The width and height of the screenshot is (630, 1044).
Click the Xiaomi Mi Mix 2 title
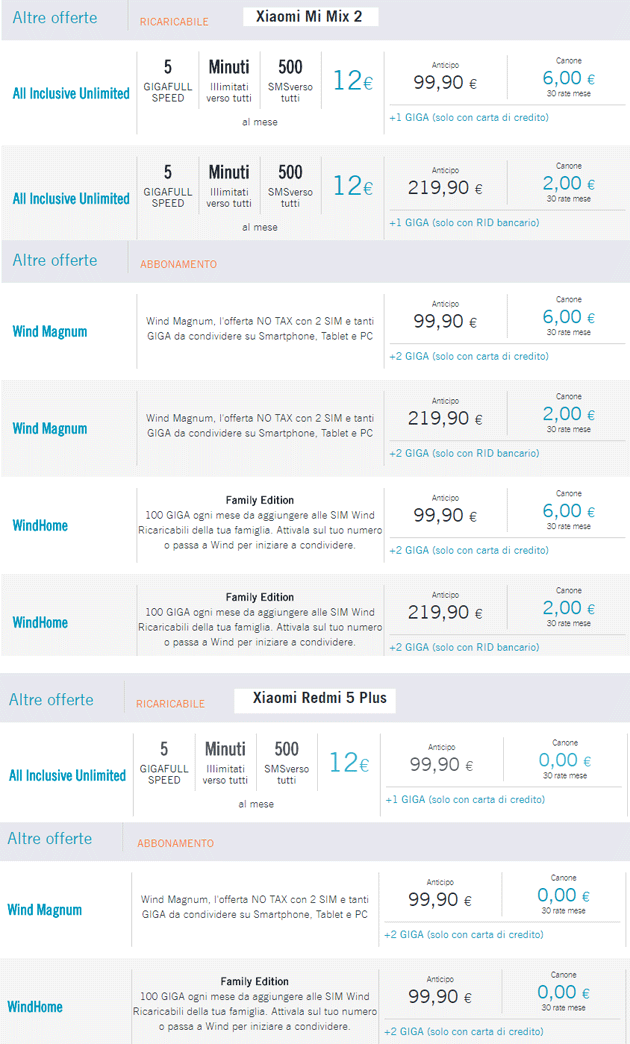click(311, 17)
